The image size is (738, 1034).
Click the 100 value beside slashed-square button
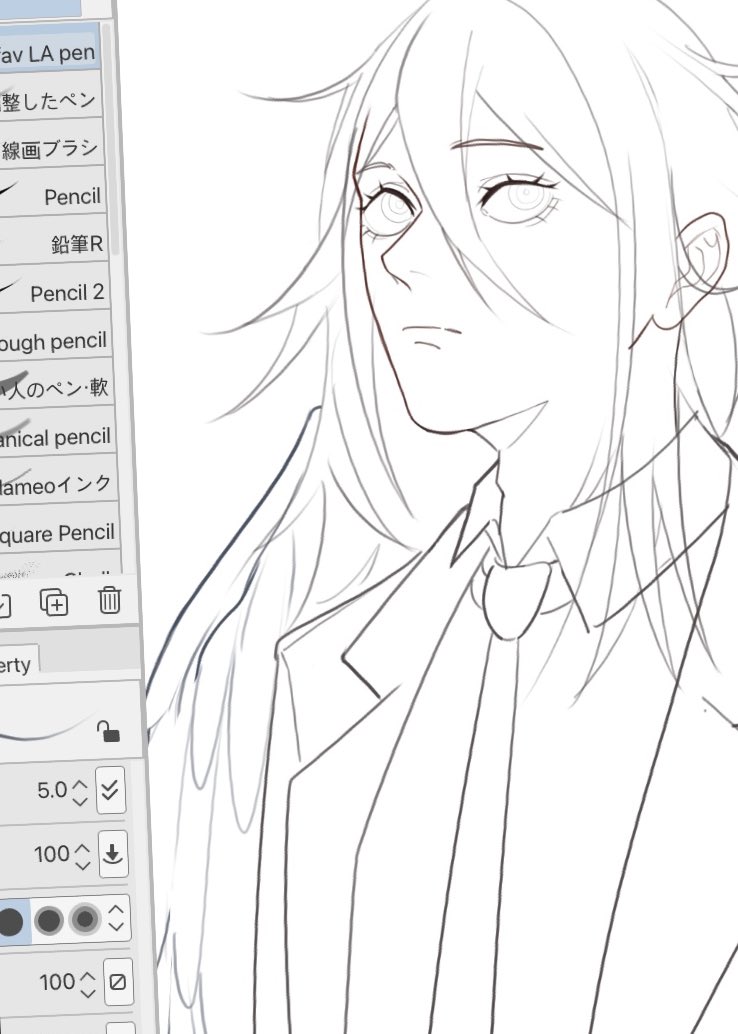click(x=57, y=982)
